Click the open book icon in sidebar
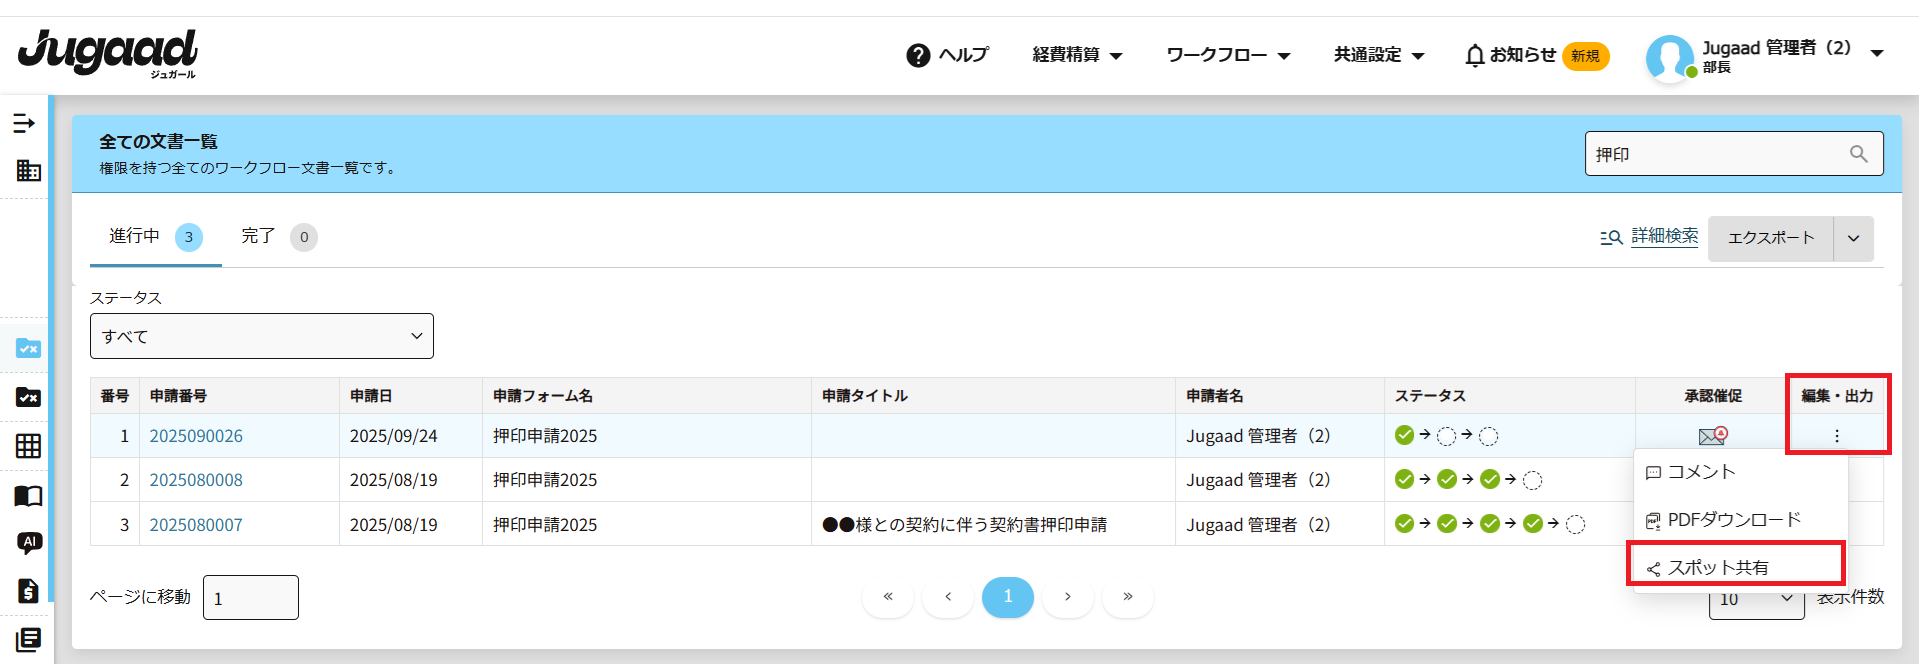Viewport: 1919px width, 664px height. (28, 496)
